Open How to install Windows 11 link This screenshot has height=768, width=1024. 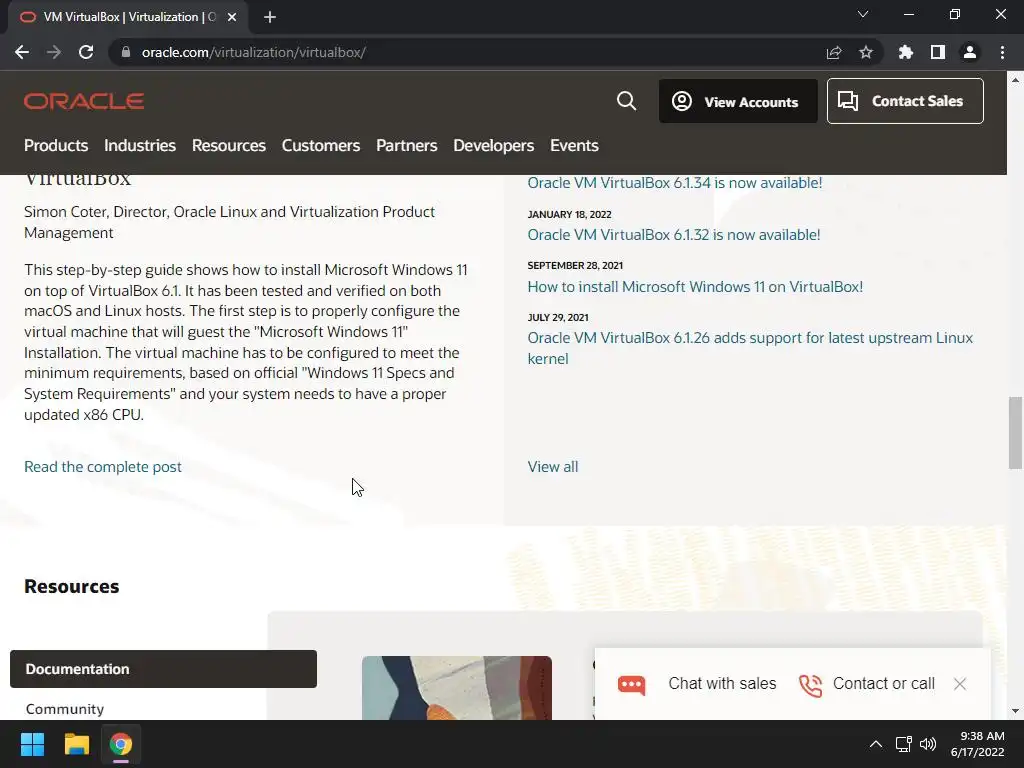pyautogui.click(x=695, y=287)
